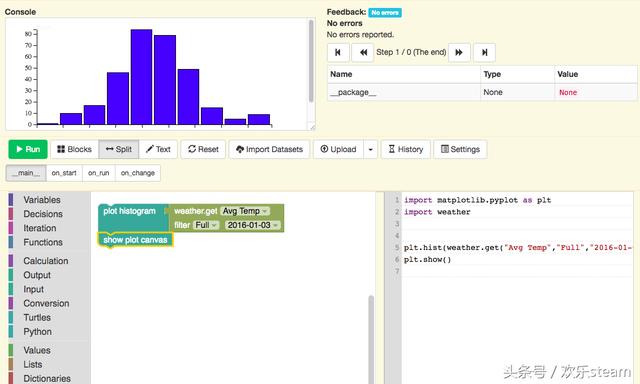The height and width of the screenshot is (384, 640).
Task: Select the on_run tab
Action: [x=99, y=173]
